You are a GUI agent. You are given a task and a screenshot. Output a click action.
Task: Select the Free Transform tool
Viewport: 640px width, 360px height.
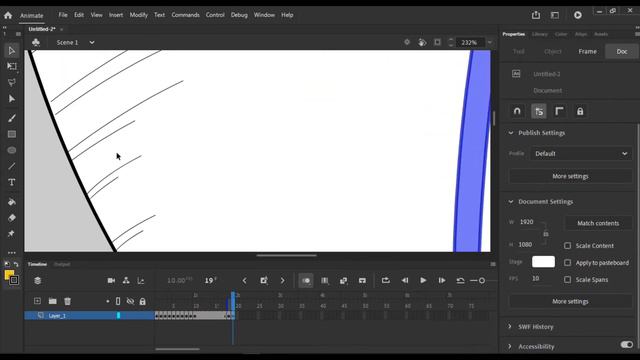(x=11, y=67)
